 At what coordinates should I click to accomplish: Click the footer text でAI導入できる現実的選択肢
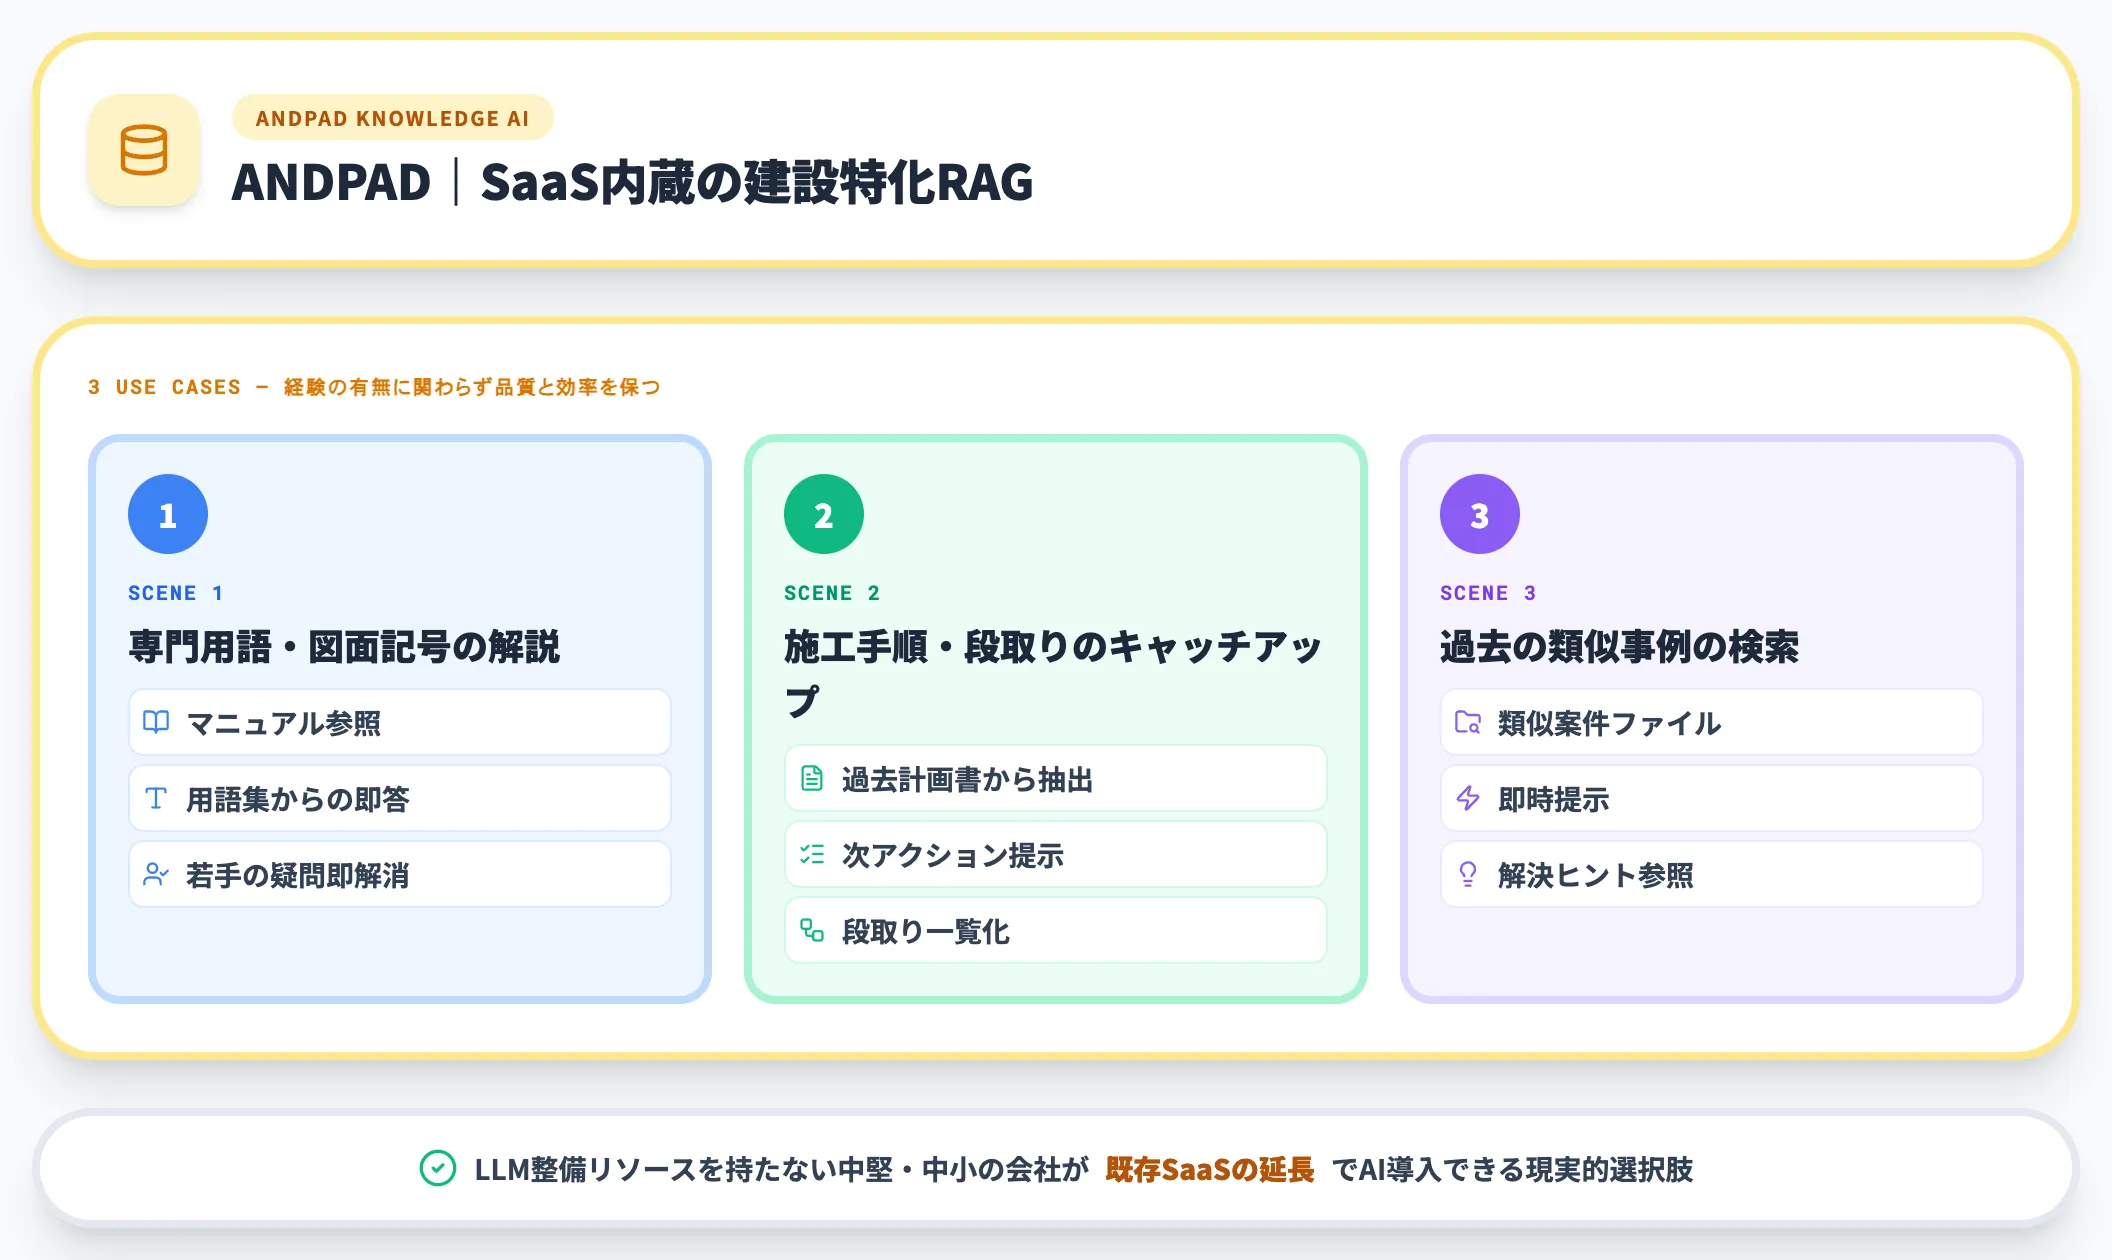(x=1512, y=1169)
